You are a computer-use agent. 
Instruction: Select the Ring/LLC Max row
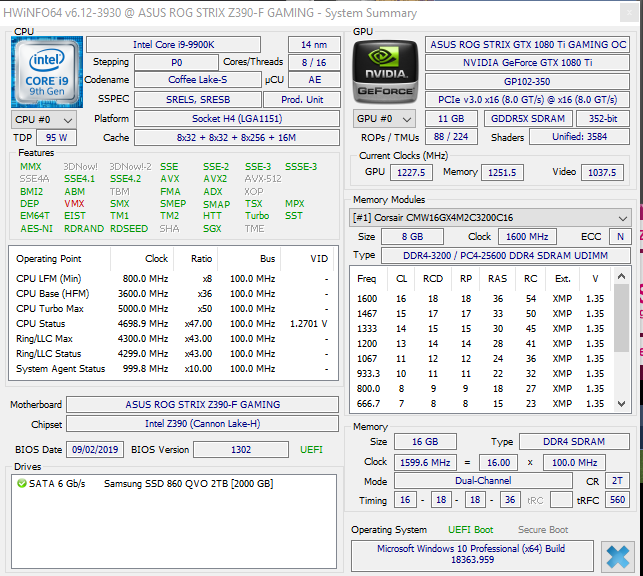click(173, 339)
